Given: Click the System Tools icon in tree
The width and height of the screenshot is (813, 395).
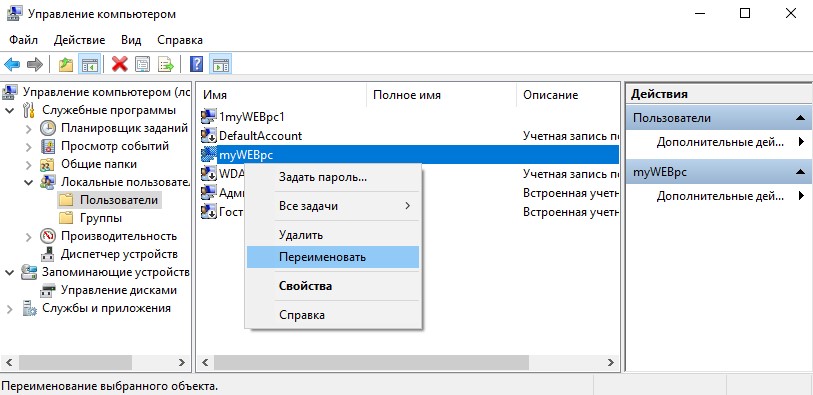Looking at the screenshot, I should click(29, 110).
